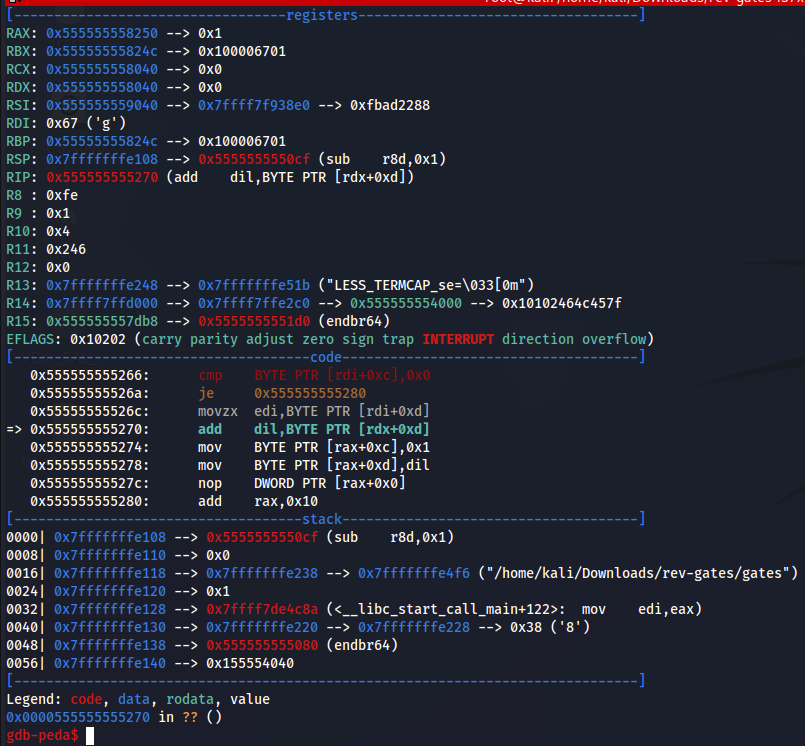Click R14 address 0x7ffff7ffd000
This screenshot has width=805, height=746.
coord(102,303)
